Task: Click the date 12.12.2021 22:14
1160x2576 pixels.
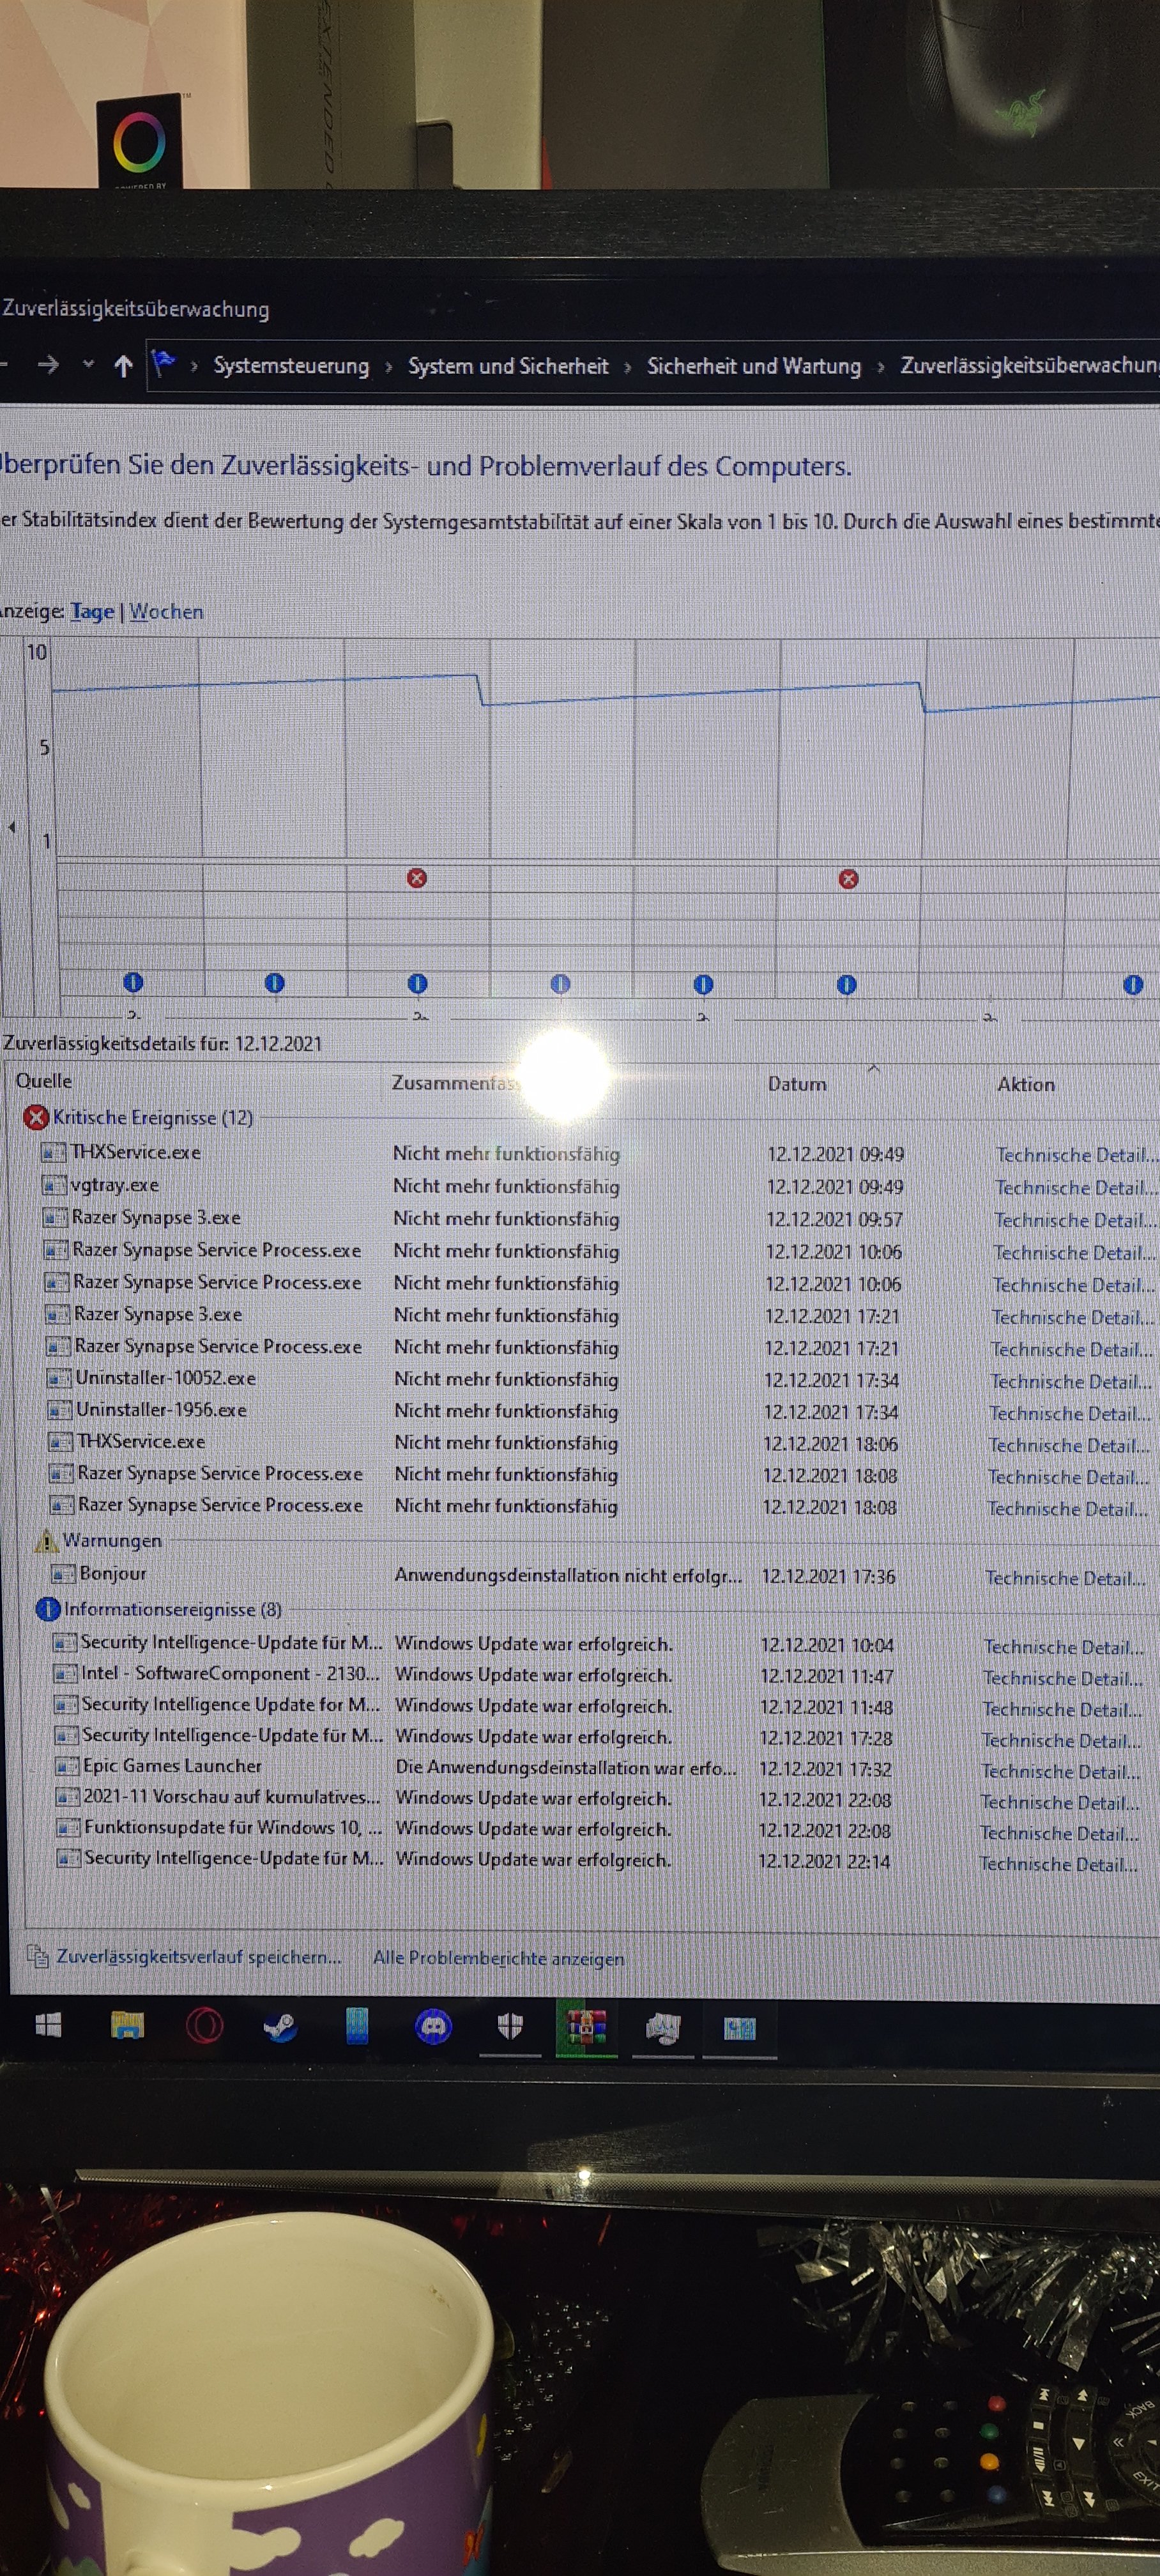Action: coord(824,1861)
